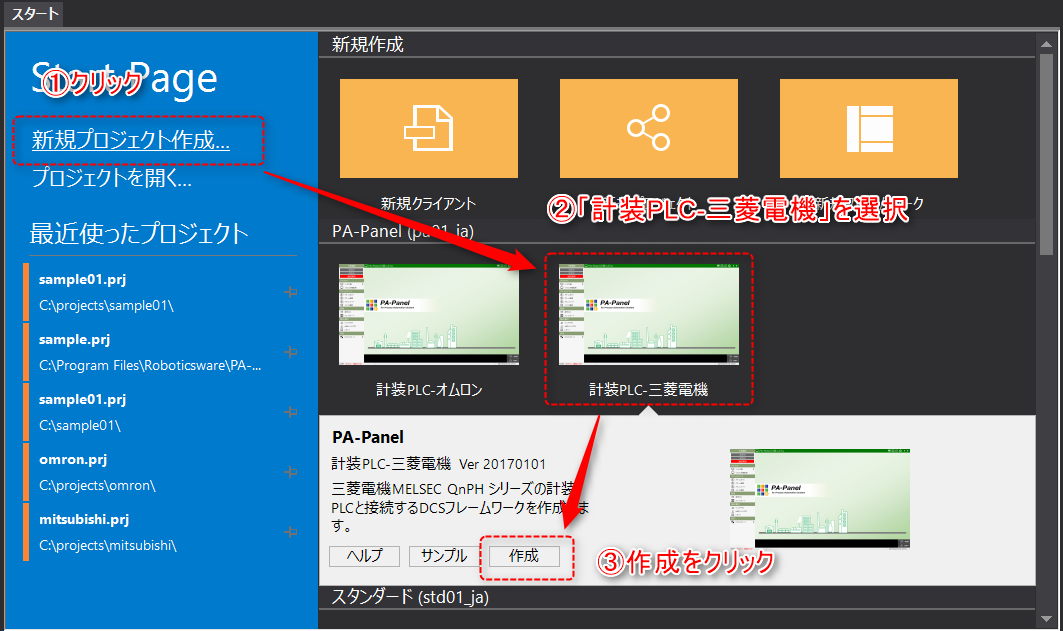The height and width of the screenshot is (631, 1063).
Task: Select the 計装PLC-三菱電機 template thumbnail
Action: click(x=649, y=314)
